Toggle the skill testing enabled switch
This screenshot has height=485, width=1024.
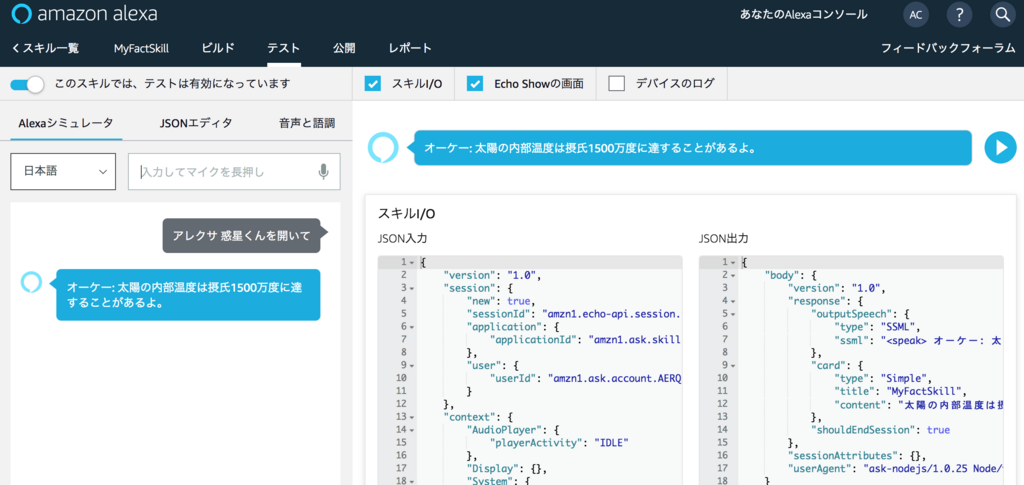(27, 84)
